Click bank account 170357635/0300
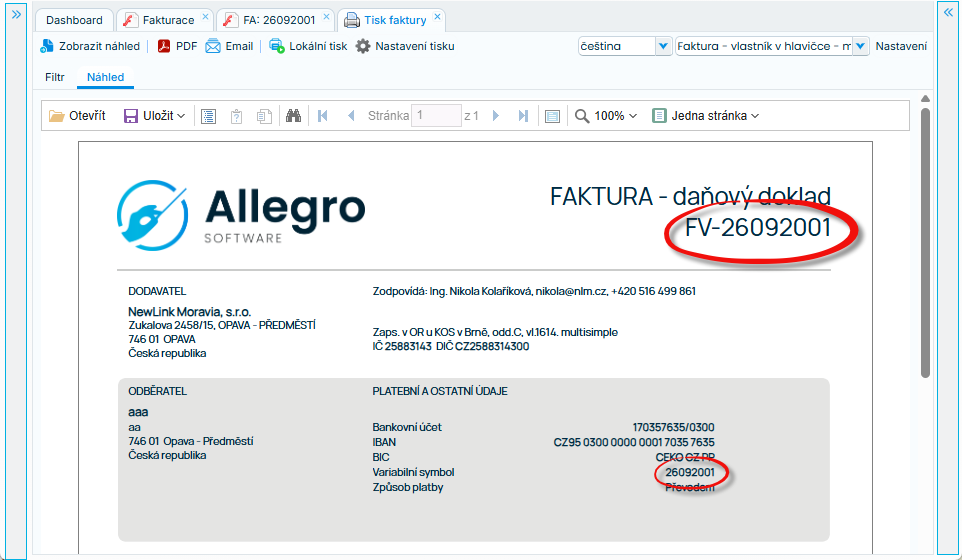The width and height of the screenshot is (962, 560). point(673,427)
